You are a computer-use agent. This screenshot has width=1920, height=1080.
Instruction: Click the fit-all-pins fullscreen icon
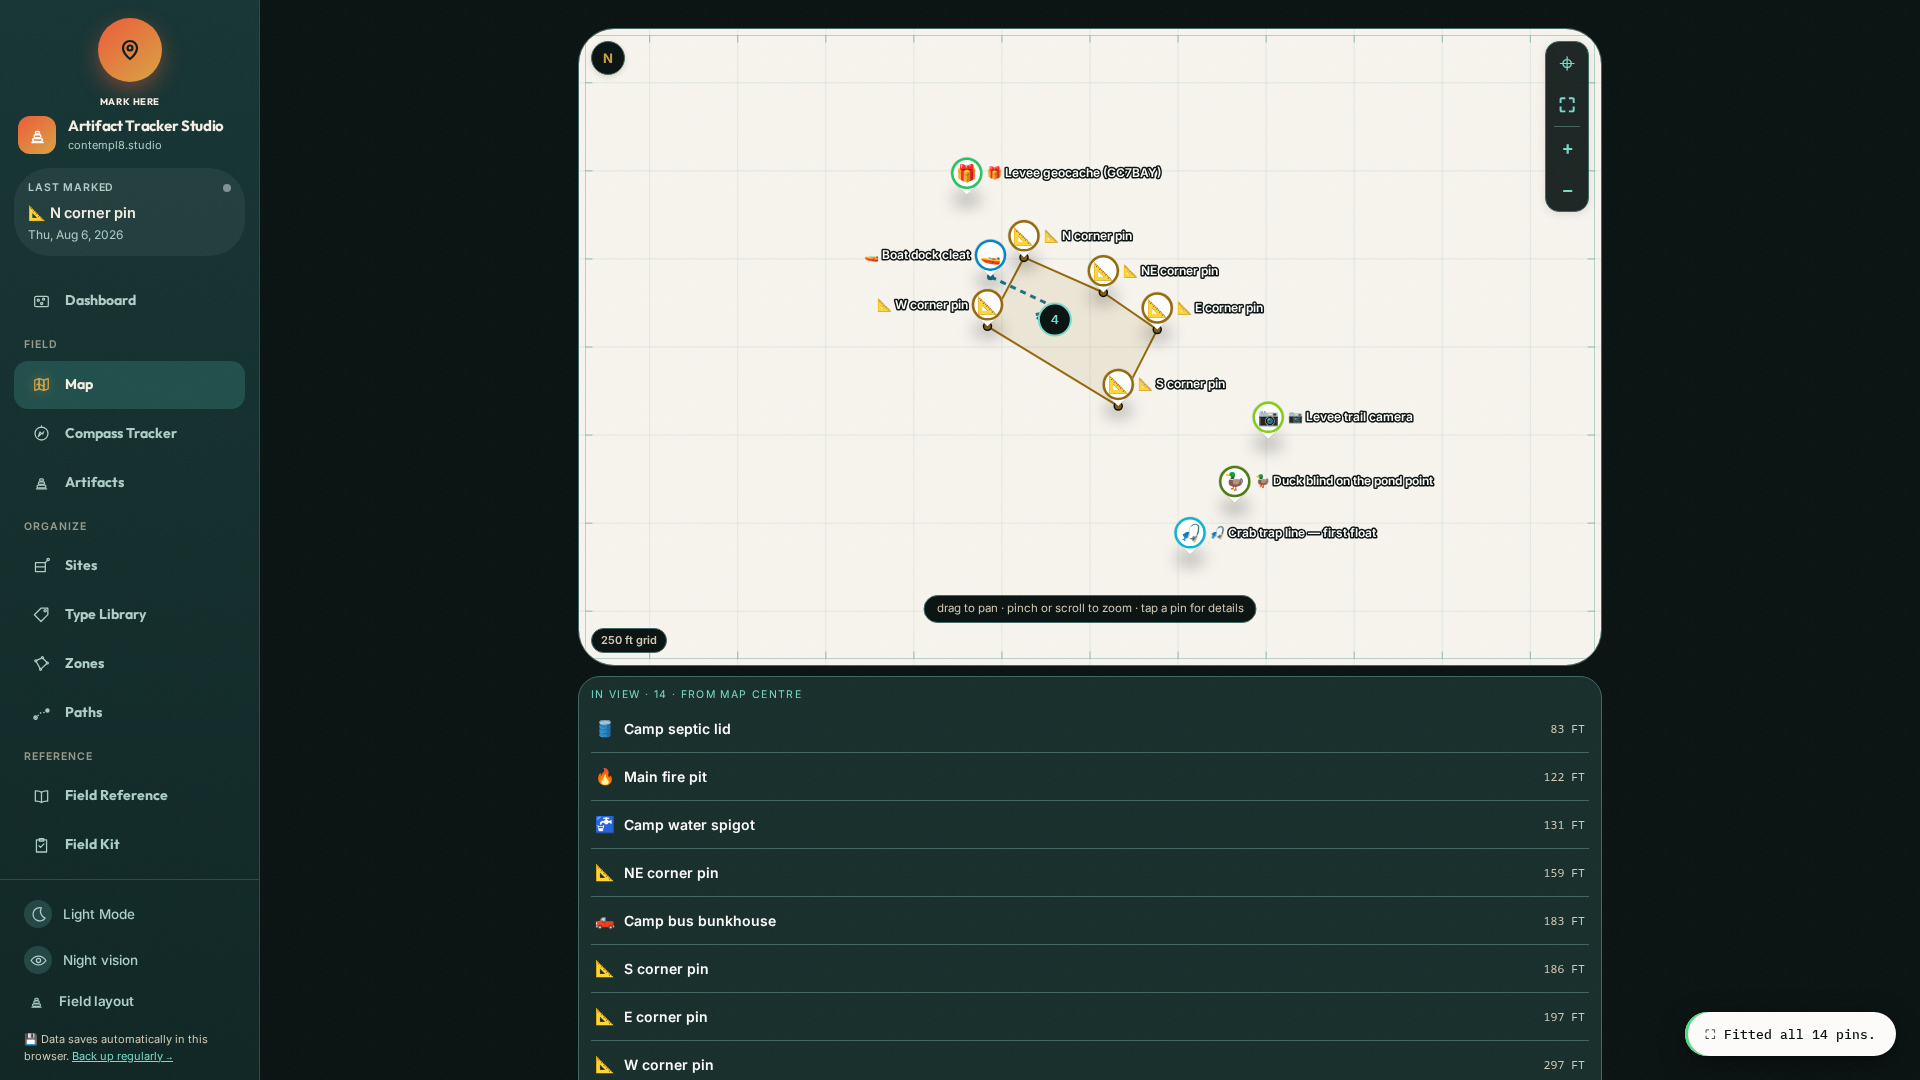(x=1567, y=105)
